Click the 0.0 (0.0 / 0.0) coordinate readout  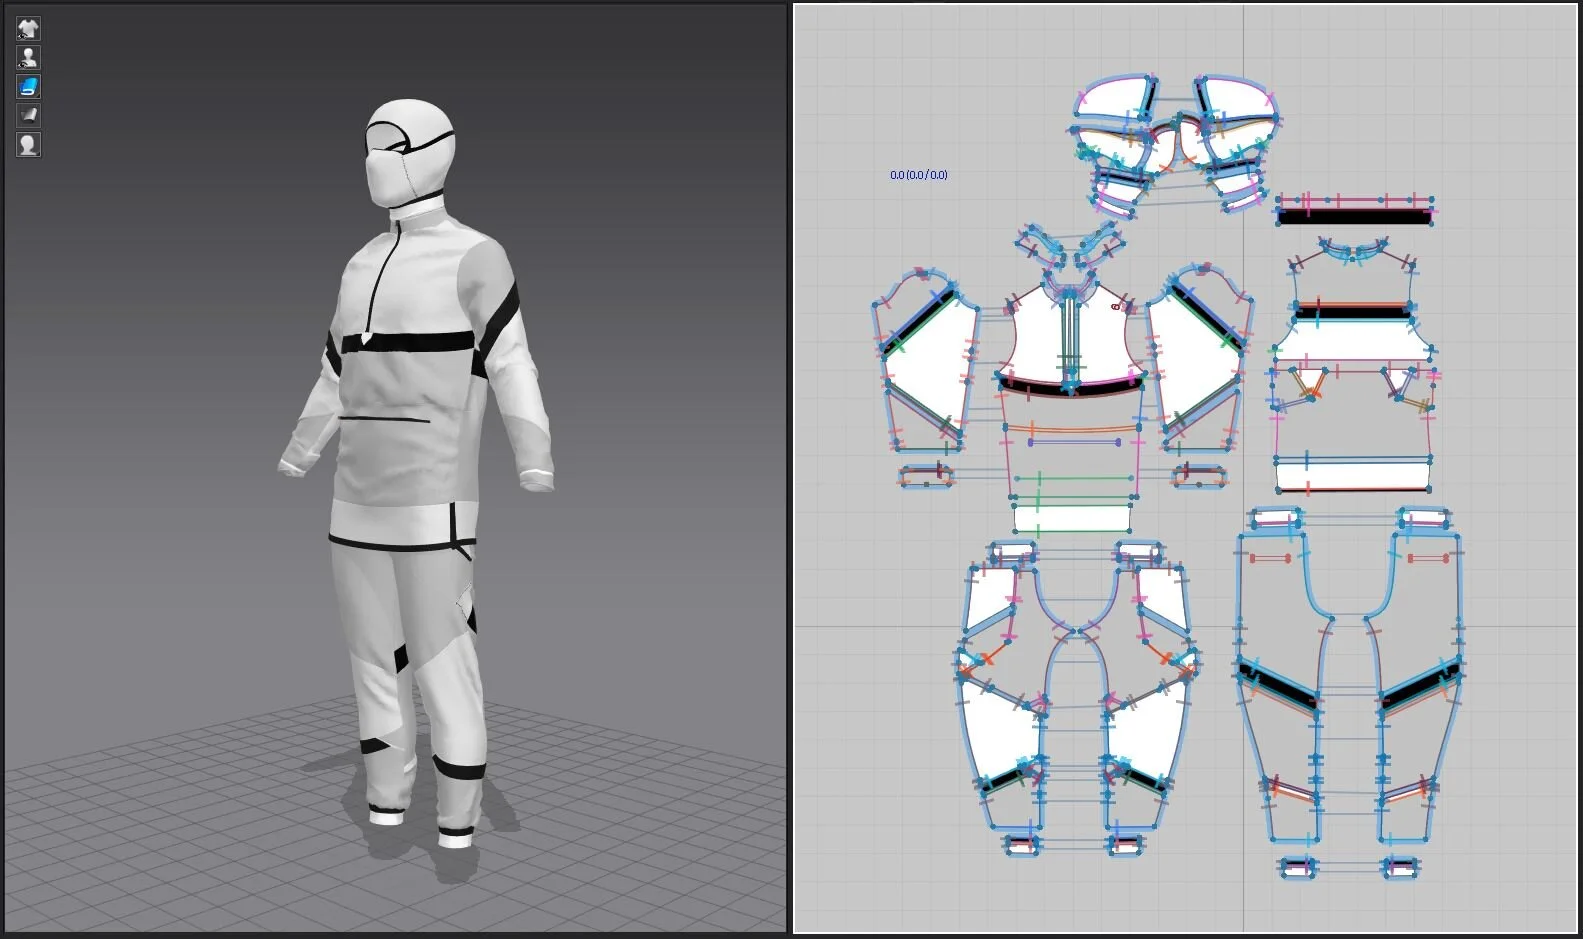tap(918, 175)
